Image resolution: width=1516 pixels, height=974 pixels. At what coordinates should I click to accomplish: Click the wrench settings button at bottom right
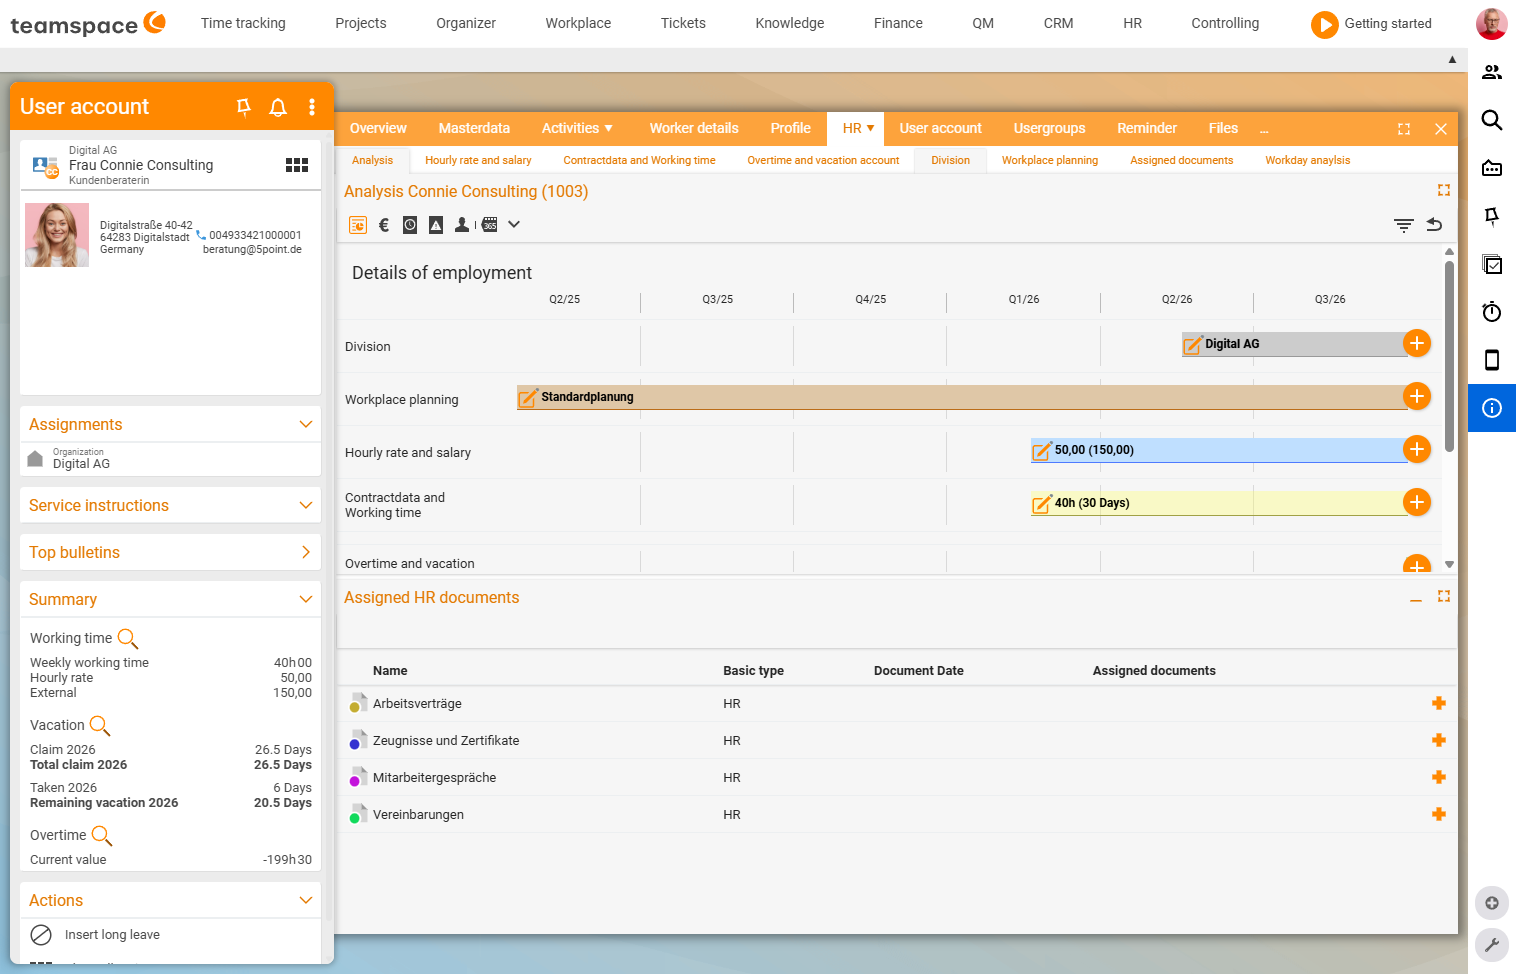[x=1492, y=944]
